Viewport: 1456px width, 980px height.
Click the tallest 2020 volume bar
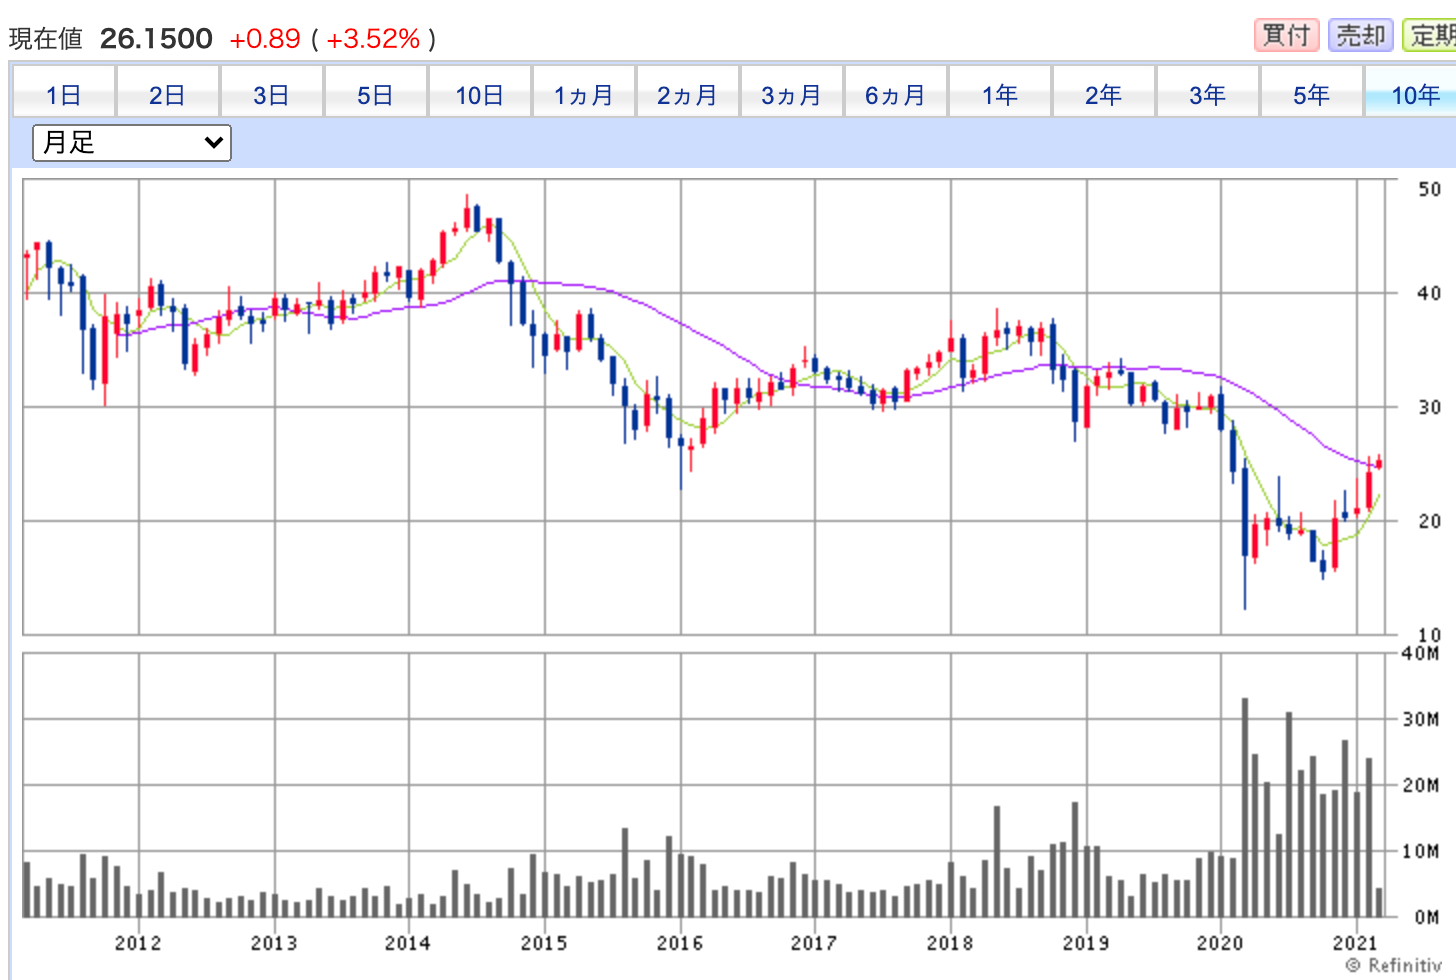pos(1245,806)
